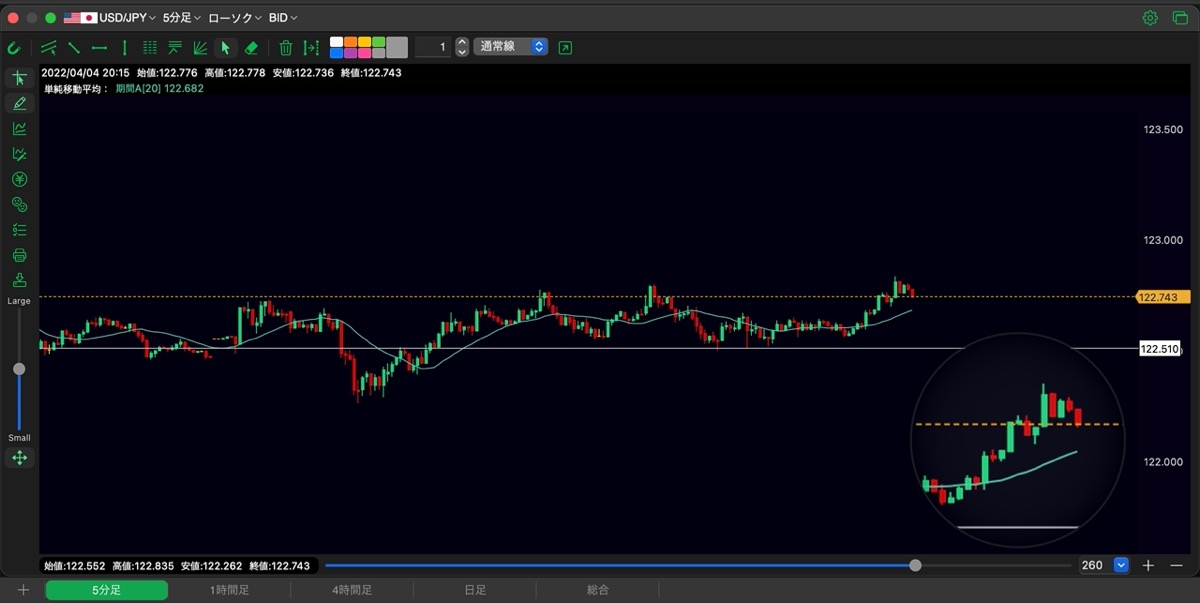Select the channel line drawing tool
Viewport: 1200px width, 603px height.
tap(48, 47)
